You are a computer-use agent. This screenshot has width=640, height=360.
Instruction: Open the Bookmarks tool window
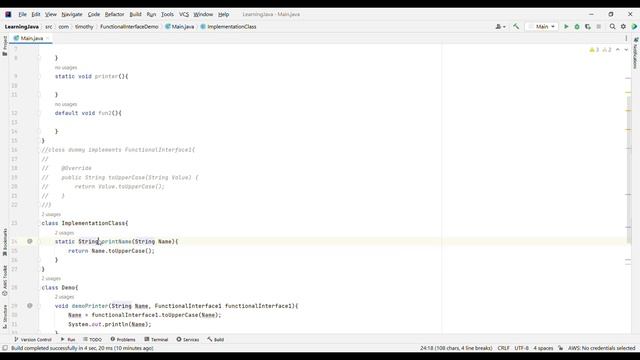click(4, 242)
